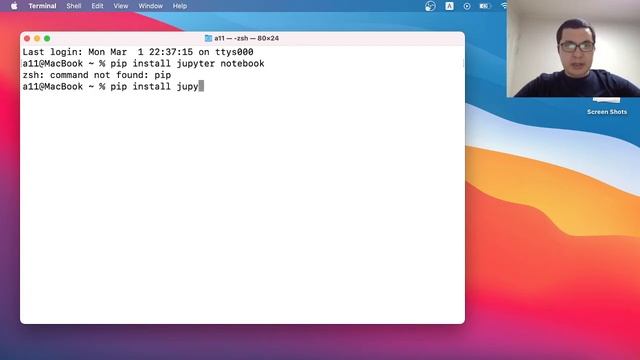Select the Screen Shots desktop folder
The width and height of the screenshot is (640, 360).
tap(607, 107)
